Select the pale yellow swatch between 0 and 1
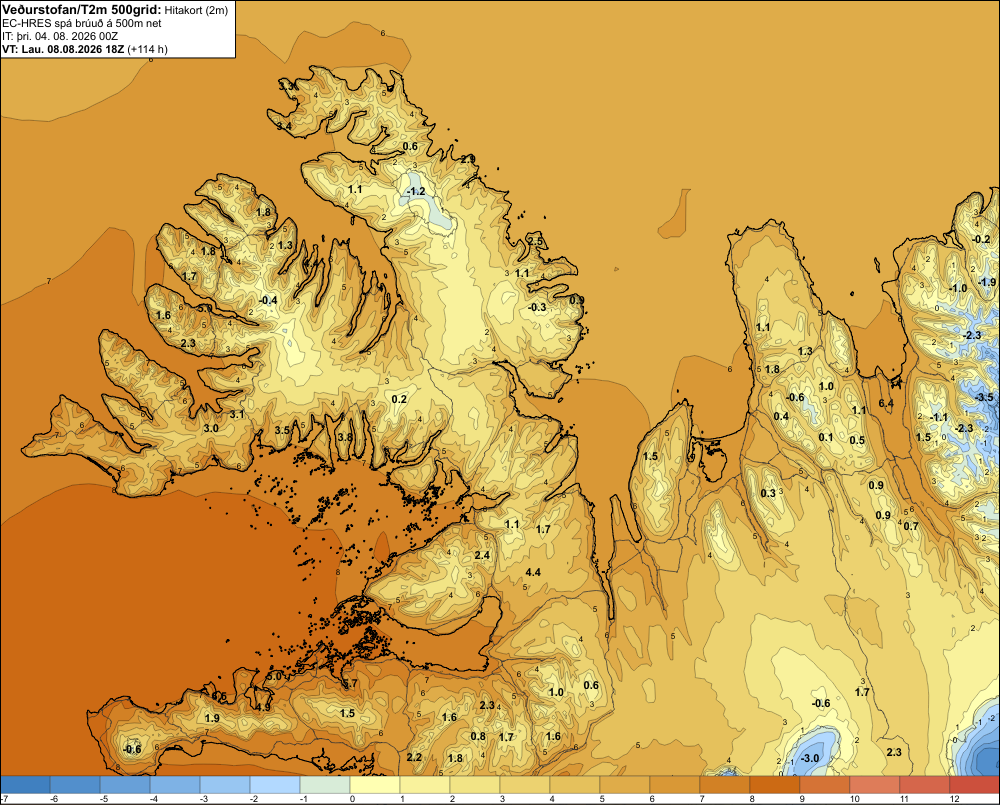 click(375, 784)
